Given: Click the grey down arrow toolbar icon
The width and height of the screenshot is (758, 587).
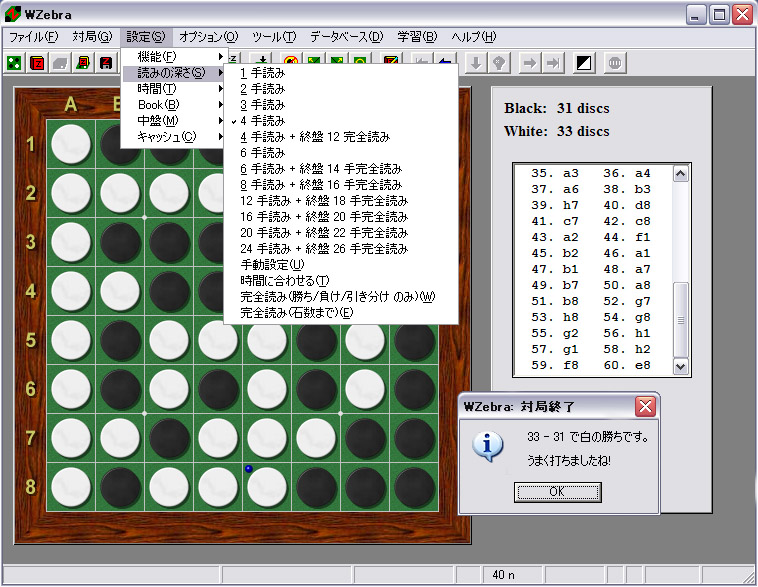Looking at the screenshot, I should click(x=475, y=63).
